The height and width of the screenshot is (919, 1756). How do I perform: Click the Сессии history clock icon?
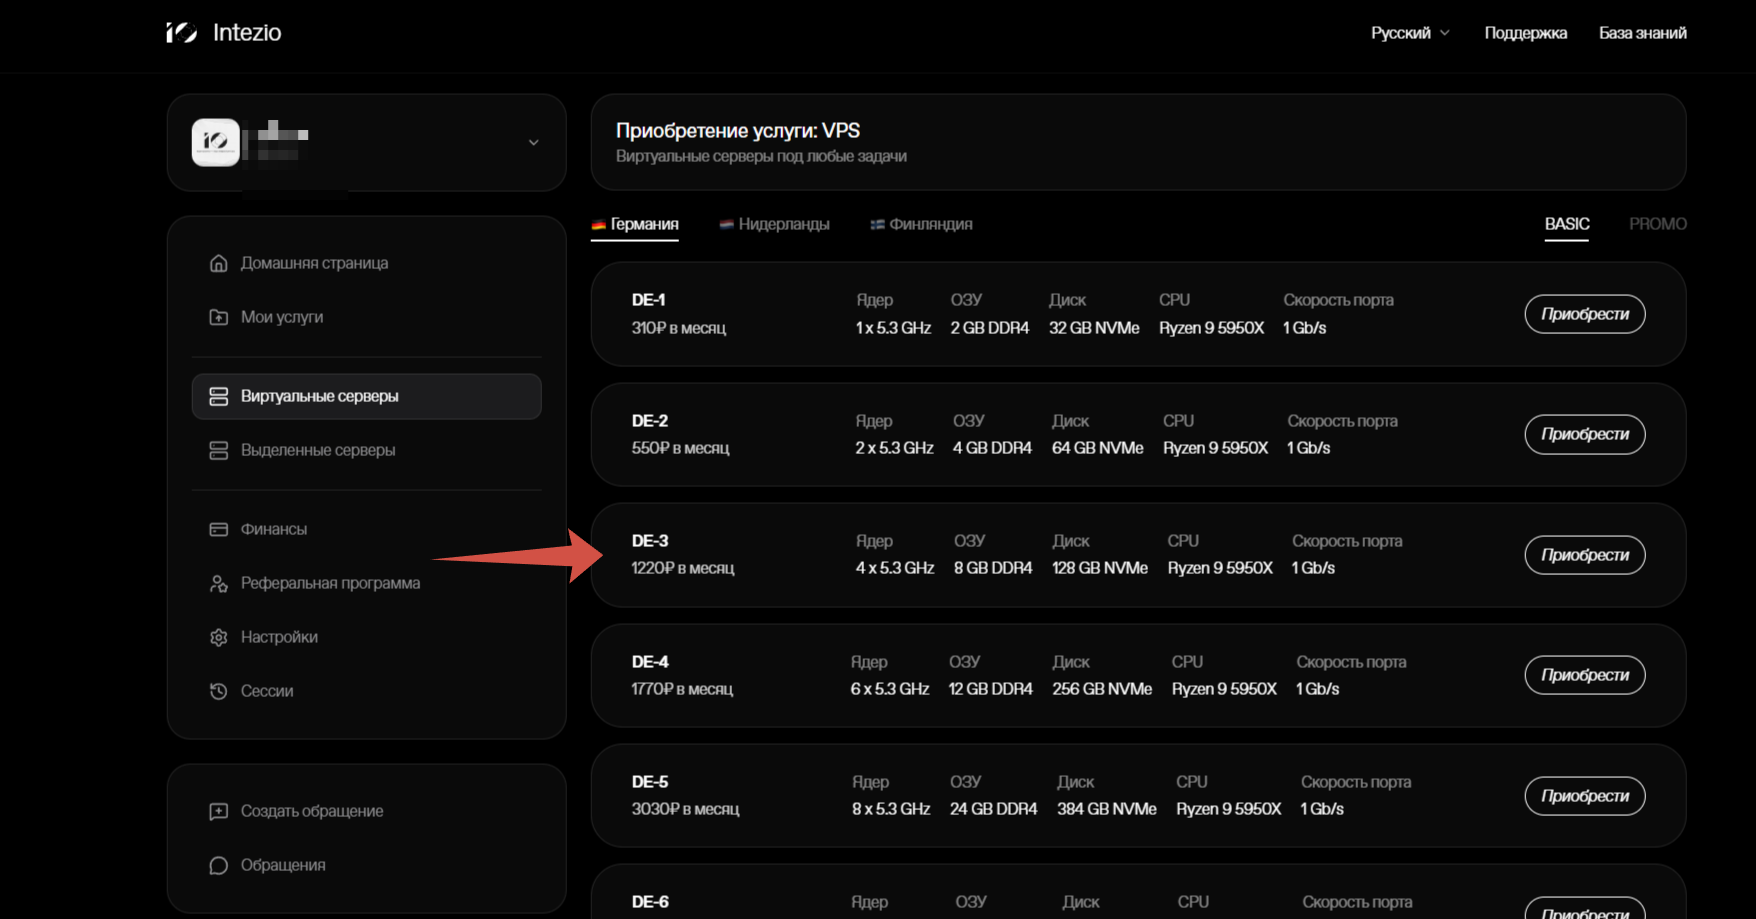pos(218,691)
